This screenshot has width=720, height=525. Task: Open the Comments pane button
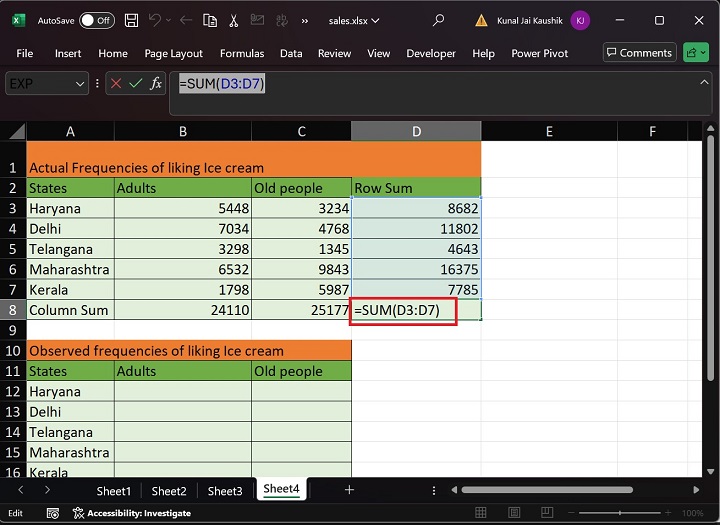pyautogui.click(x=638, y=53)
